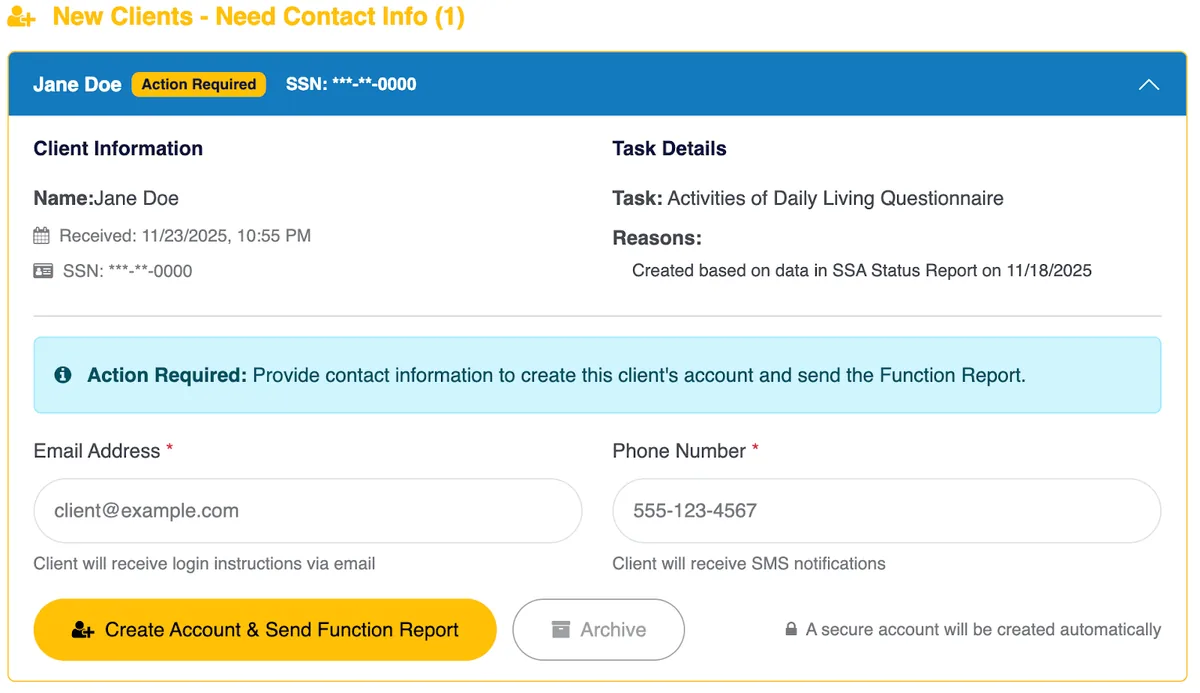Click the chevron arrow on the blue header
This screenshot has height=693, width=1200.
tap(1148, 84)
